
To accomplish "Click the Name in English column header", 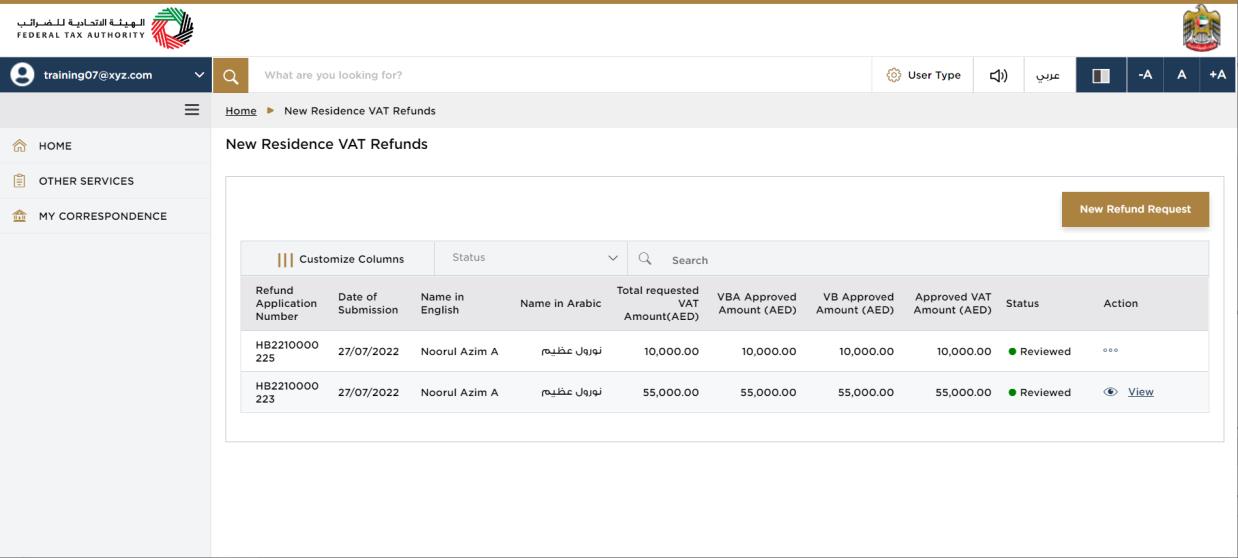I will coord(442,303).
